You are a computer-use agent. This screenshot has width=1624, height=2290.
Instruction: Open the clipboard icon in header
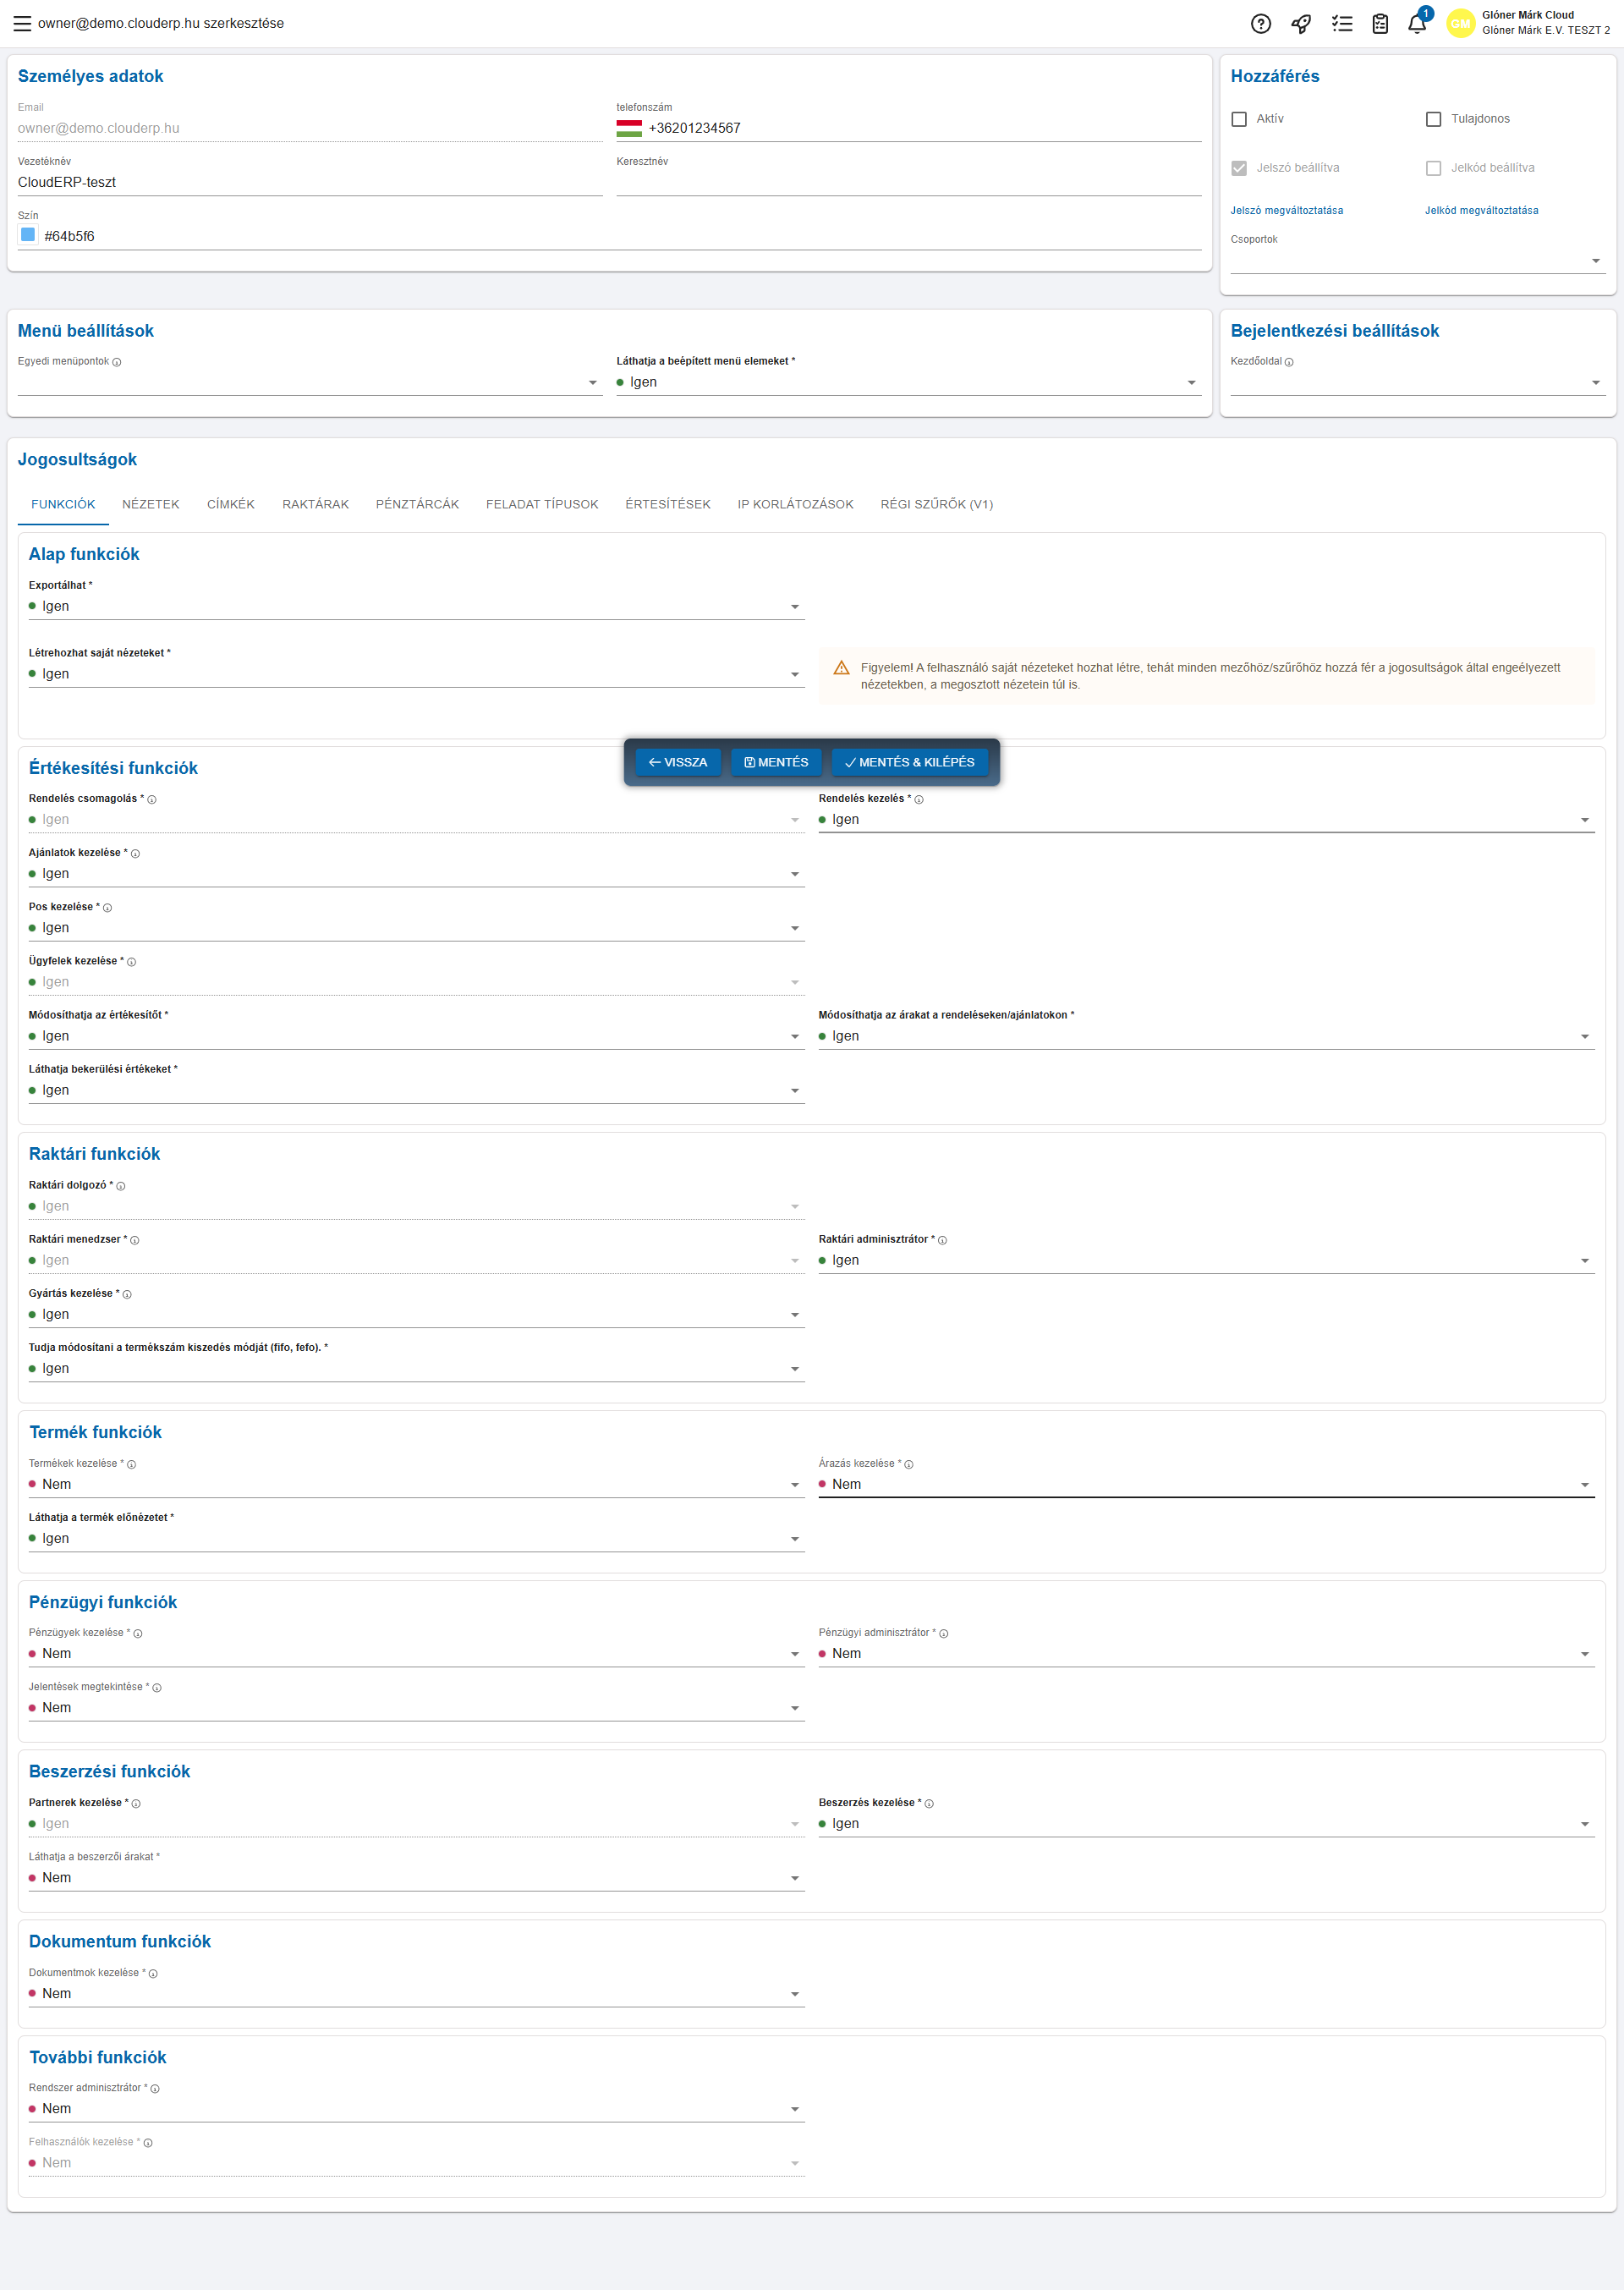[1380, 24]
